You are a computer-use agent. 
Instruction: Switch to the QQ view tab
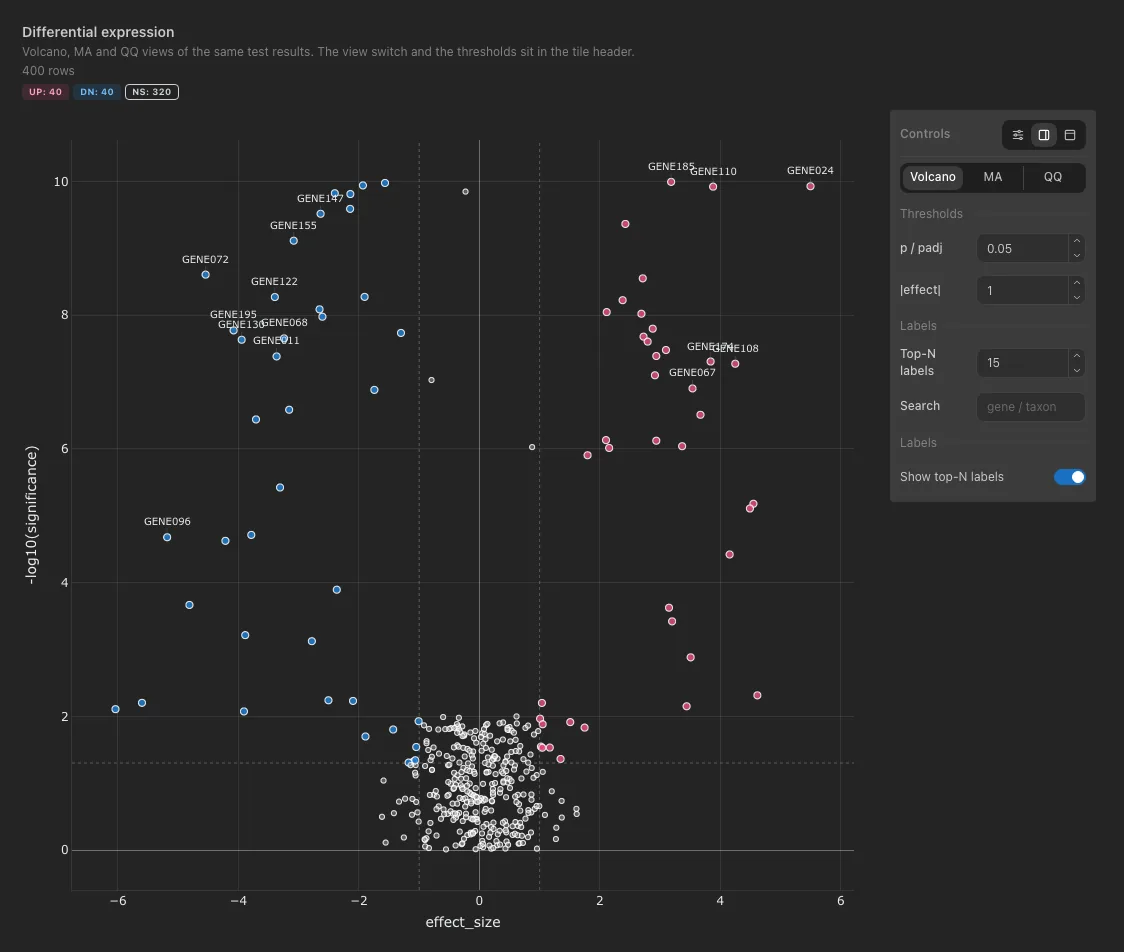coord(1052,177)
